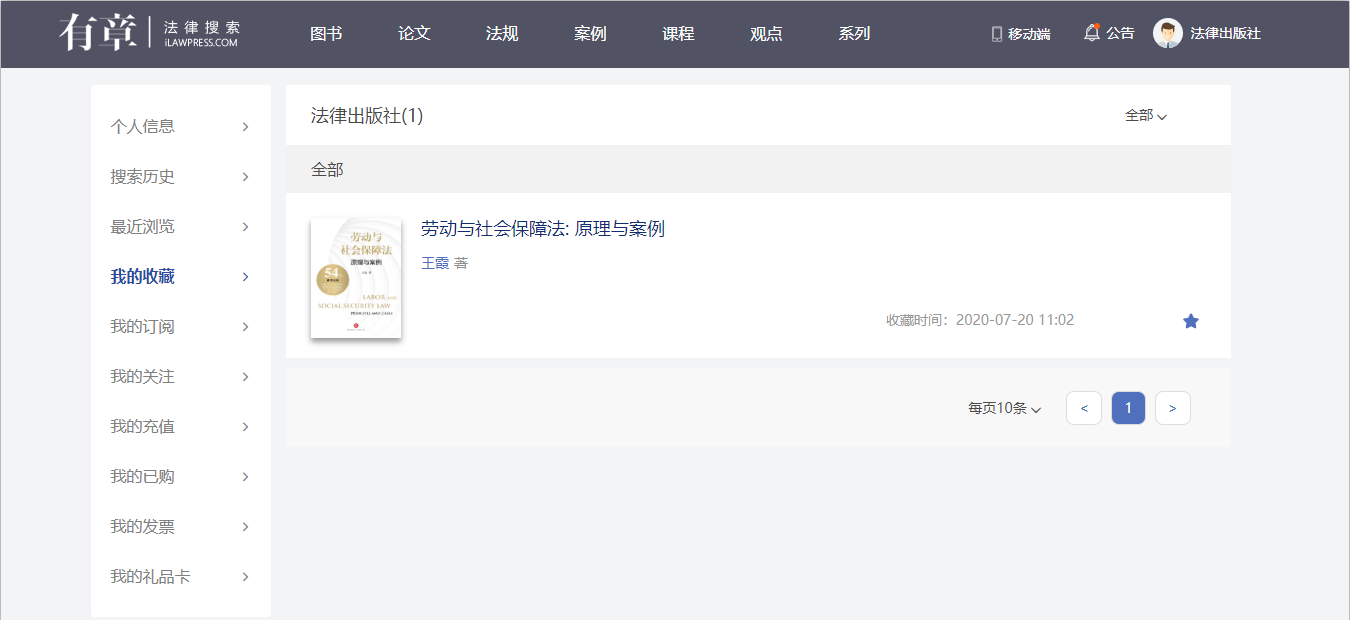
Task: Select 图书 in top navigation
Action: [326, 34]
